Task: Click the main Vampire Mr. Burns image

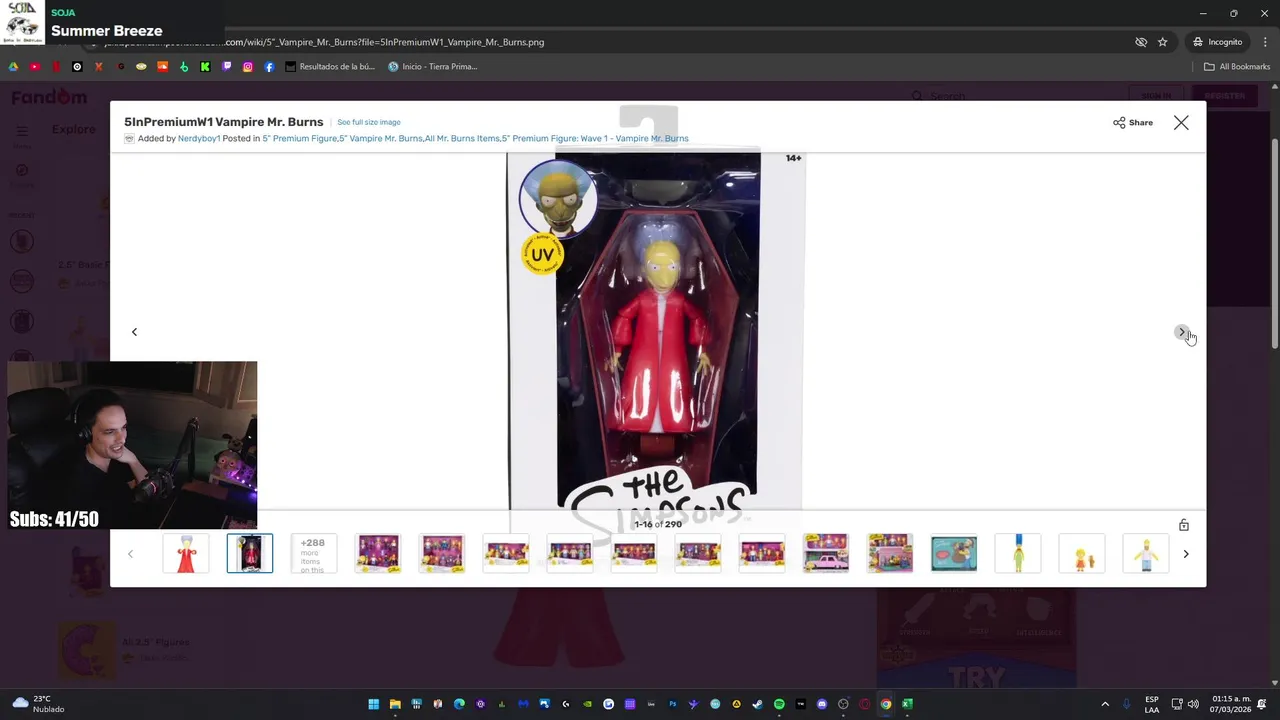Action: point(656,332)
